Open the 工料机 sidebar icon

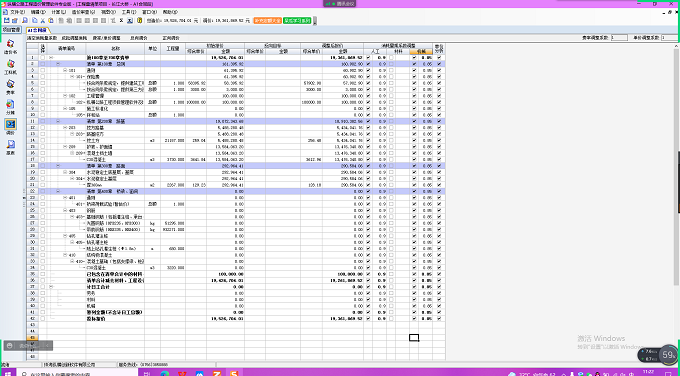pos(10,67)
